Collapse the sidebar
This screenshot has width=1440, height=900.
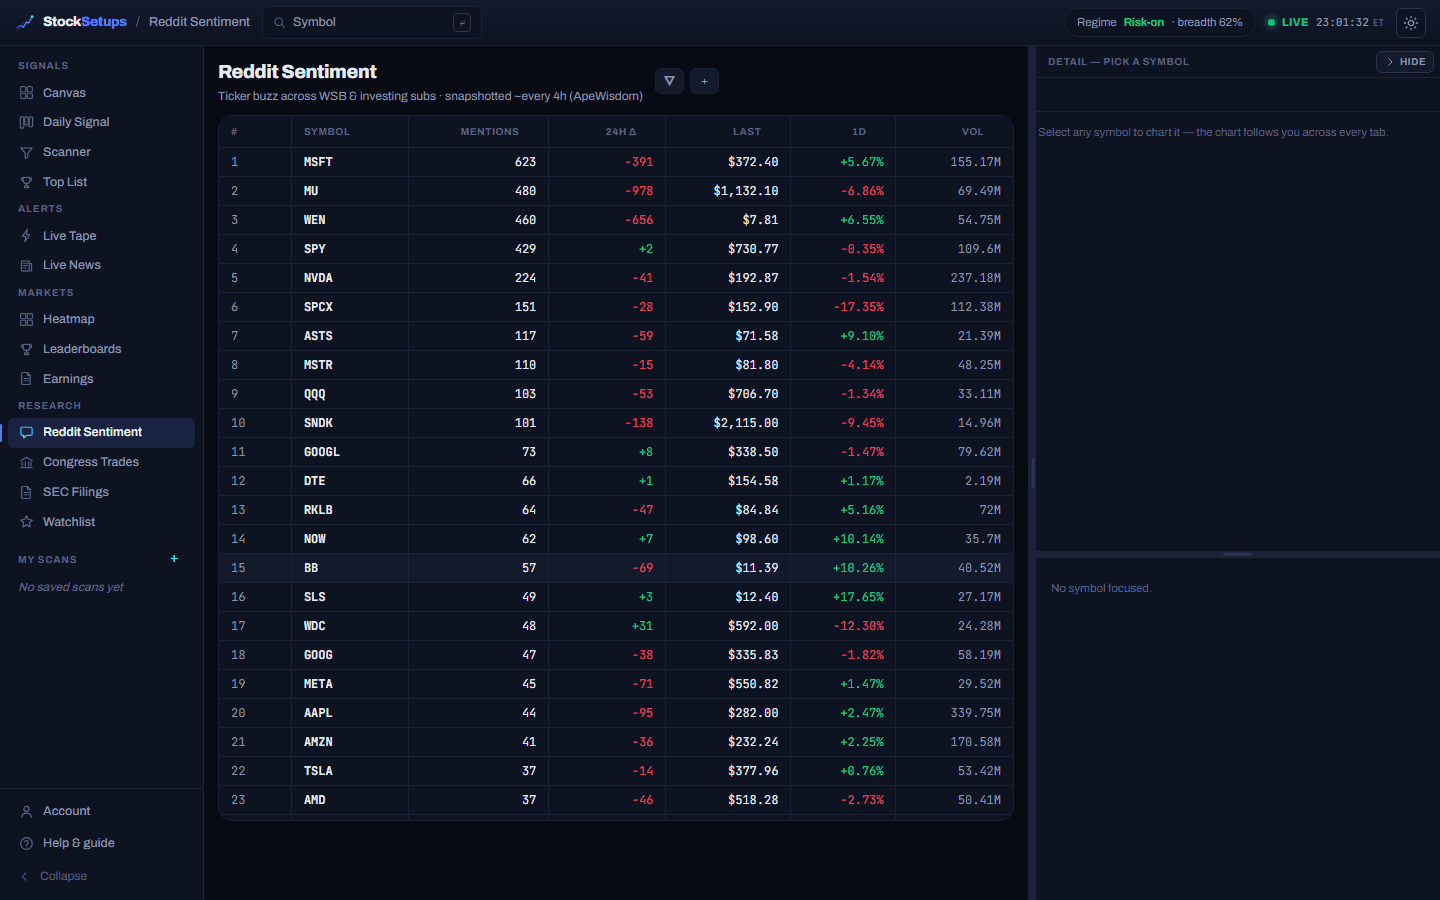coord(101,876)
